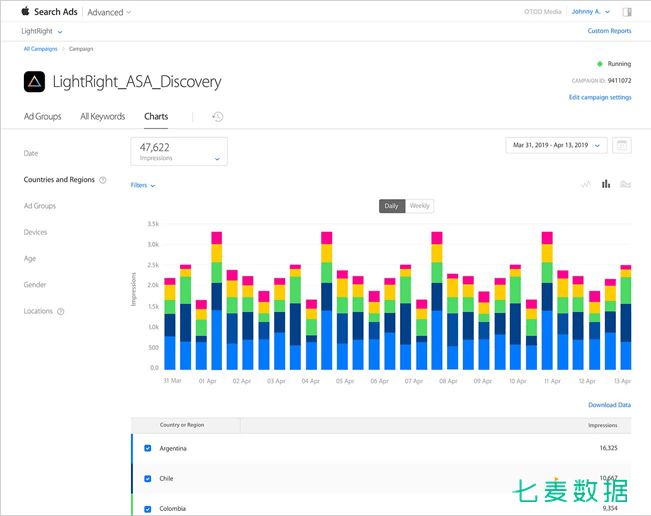Select the bar chart view icon
This screenshot has width=651, height=516.
[x=606, y=183]
